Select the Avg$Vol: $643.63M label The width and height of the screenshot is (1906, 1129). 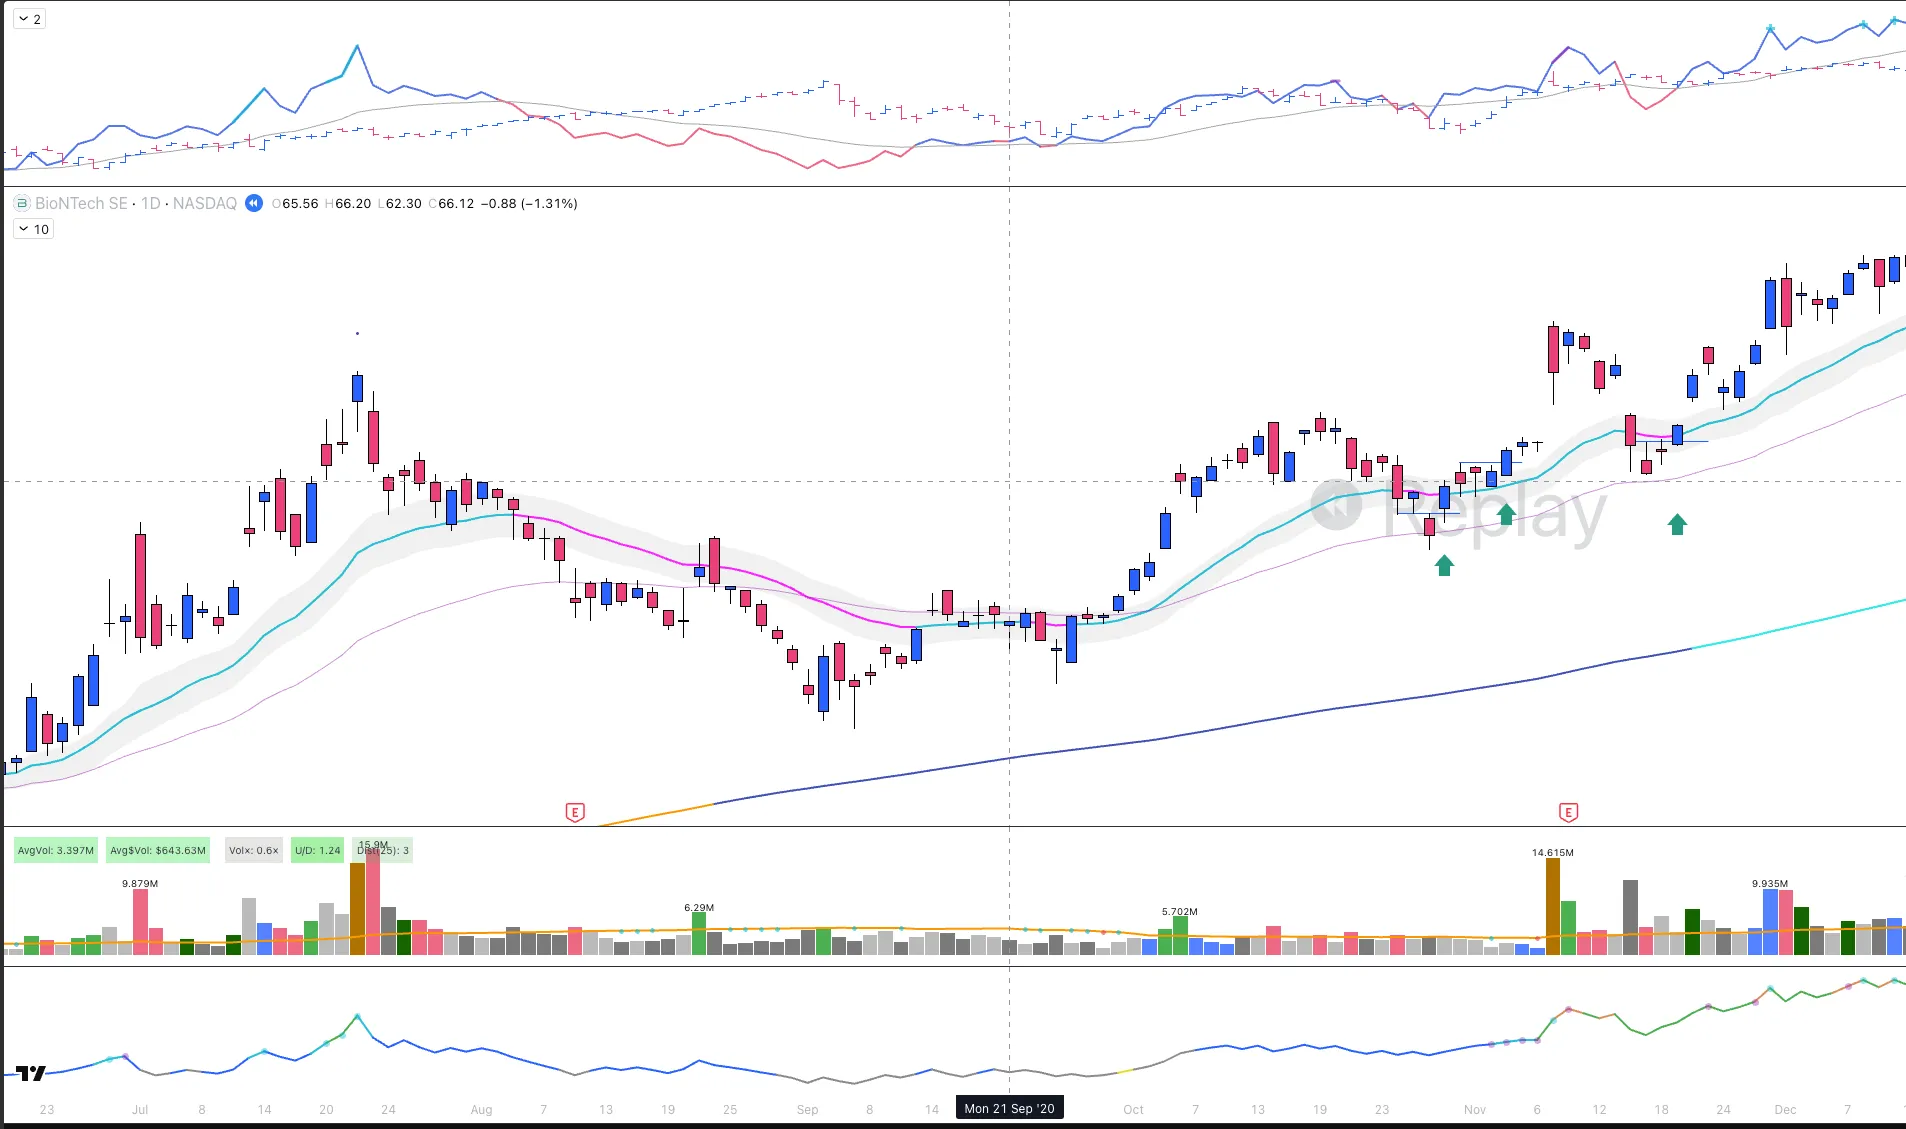[x=158, y=851]
